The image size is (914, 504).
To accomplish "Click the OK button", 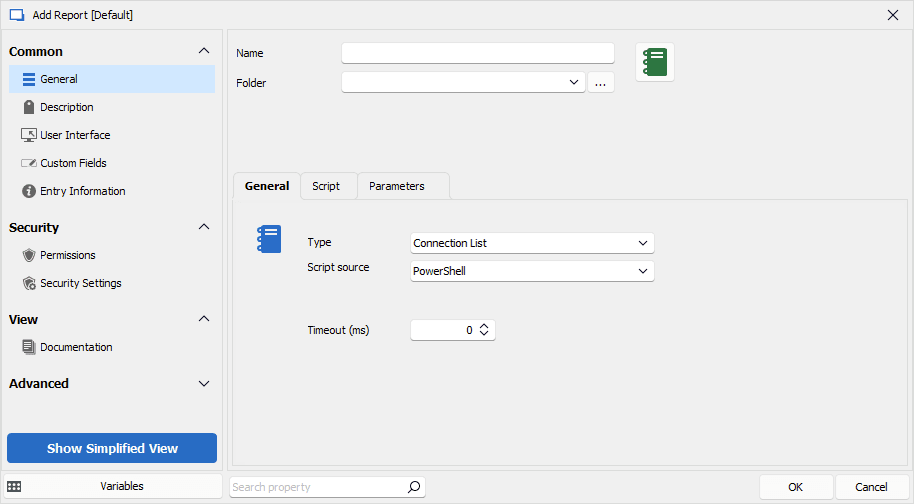I will coord(795,487).
